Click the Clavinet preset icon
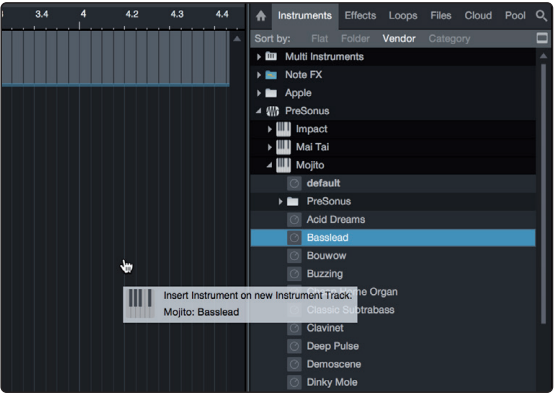 pyautogui.click(x=294, y=328)
